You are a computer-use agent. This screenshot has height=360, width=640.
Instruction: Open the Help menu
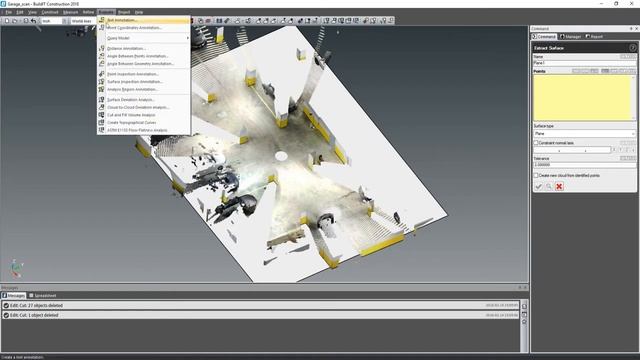(139, 12)
